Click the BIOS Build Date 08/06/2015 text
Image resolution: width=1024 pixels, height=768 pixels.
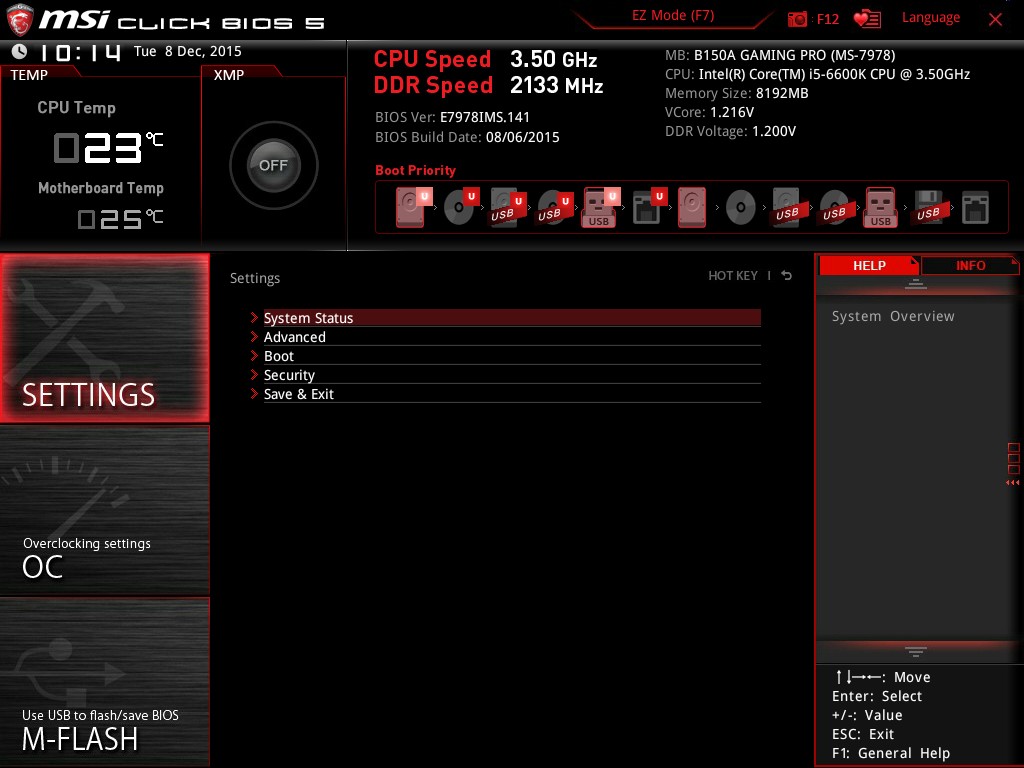point(467,137)
